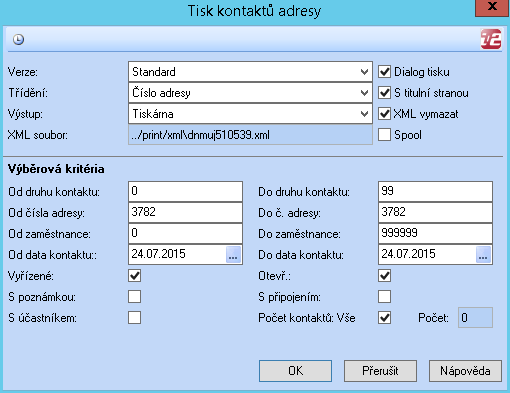This screenshot has height=393, width=510.
Task: Close the Tisk kontaktů adresy dialog
Action: 492,7
